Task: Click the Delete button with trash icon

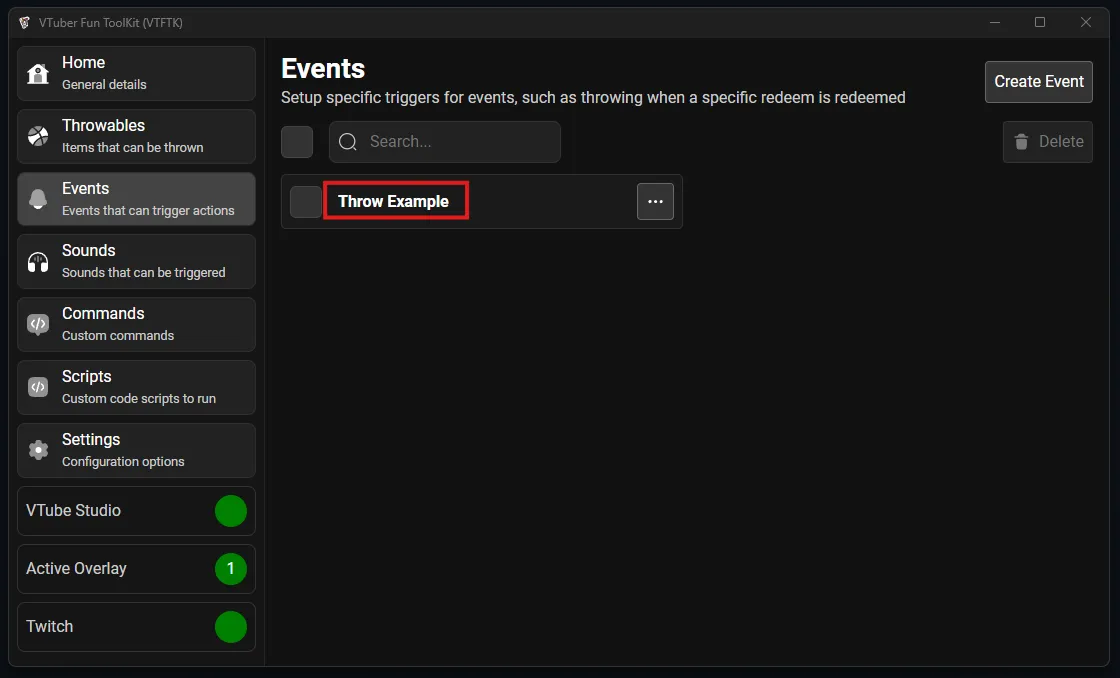Action: [x=1047, y=142]
